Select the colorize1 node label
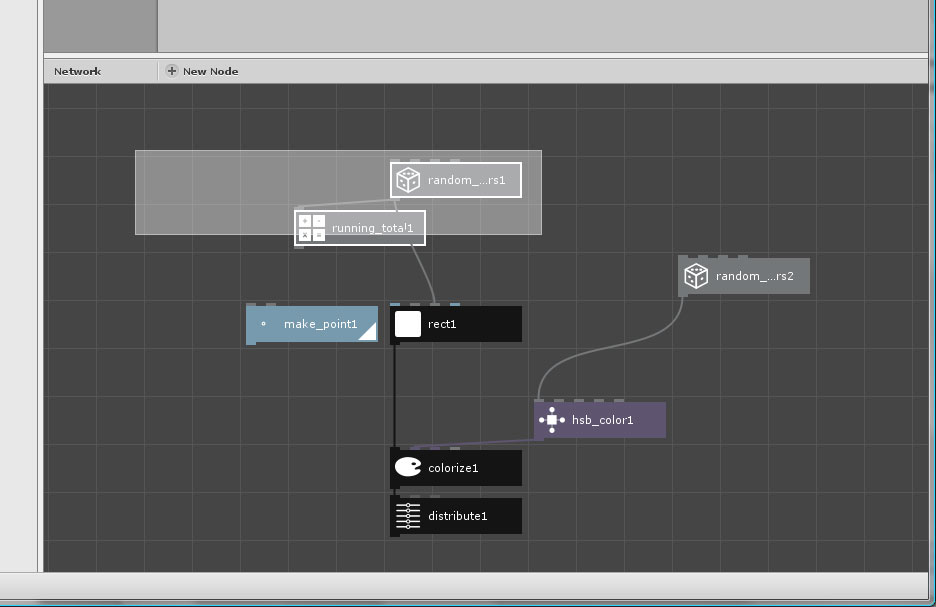 coord(453,468)
